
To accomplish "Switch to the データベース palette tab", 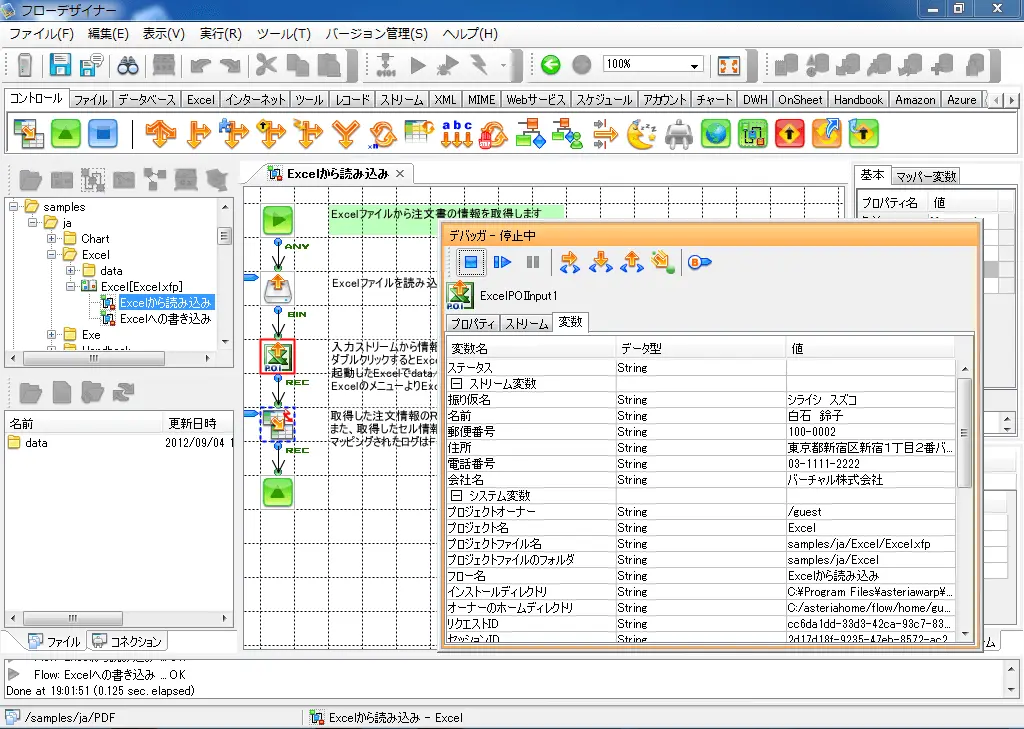I will tap(146, 100).
